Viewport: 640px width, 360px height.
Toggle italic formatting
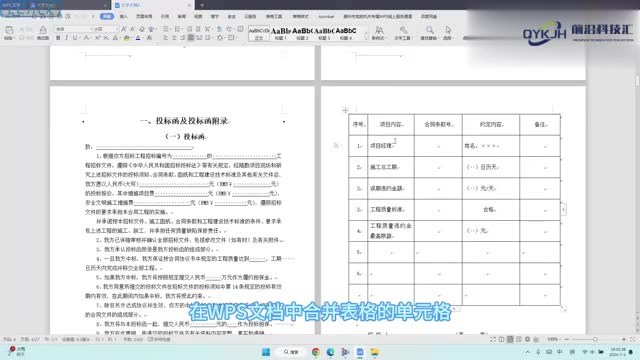[x=66, y=38]
